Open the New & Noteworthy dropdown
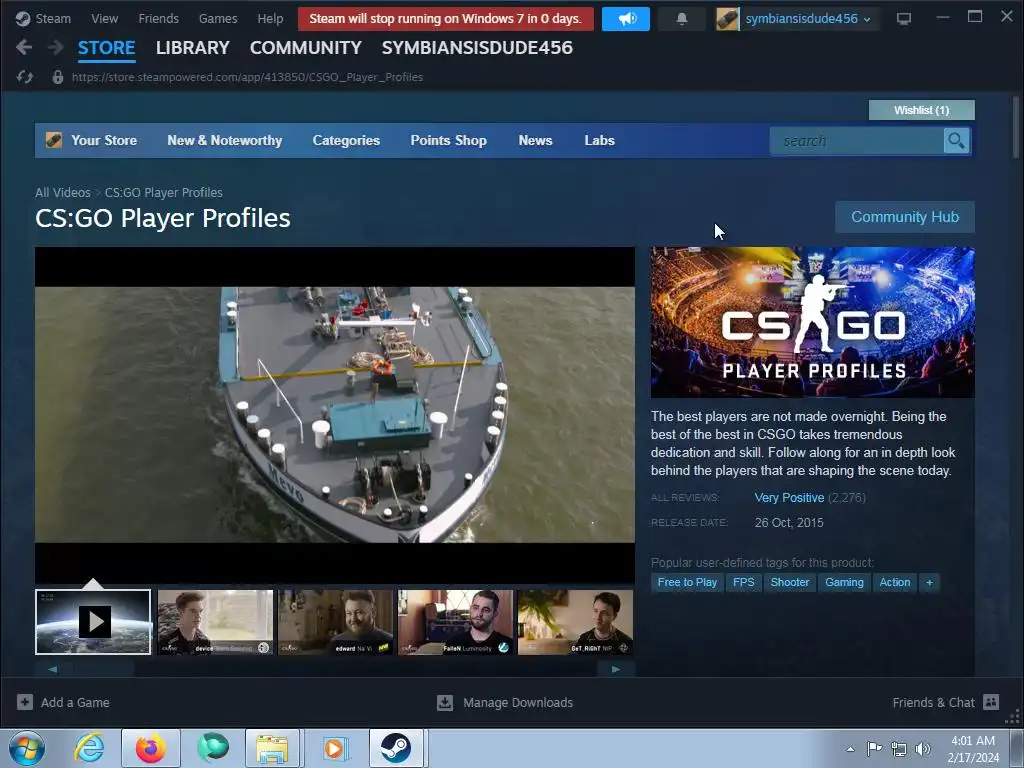Viewport: 1024px width, 768px height. pyautogui.click(x=225, y=140)
